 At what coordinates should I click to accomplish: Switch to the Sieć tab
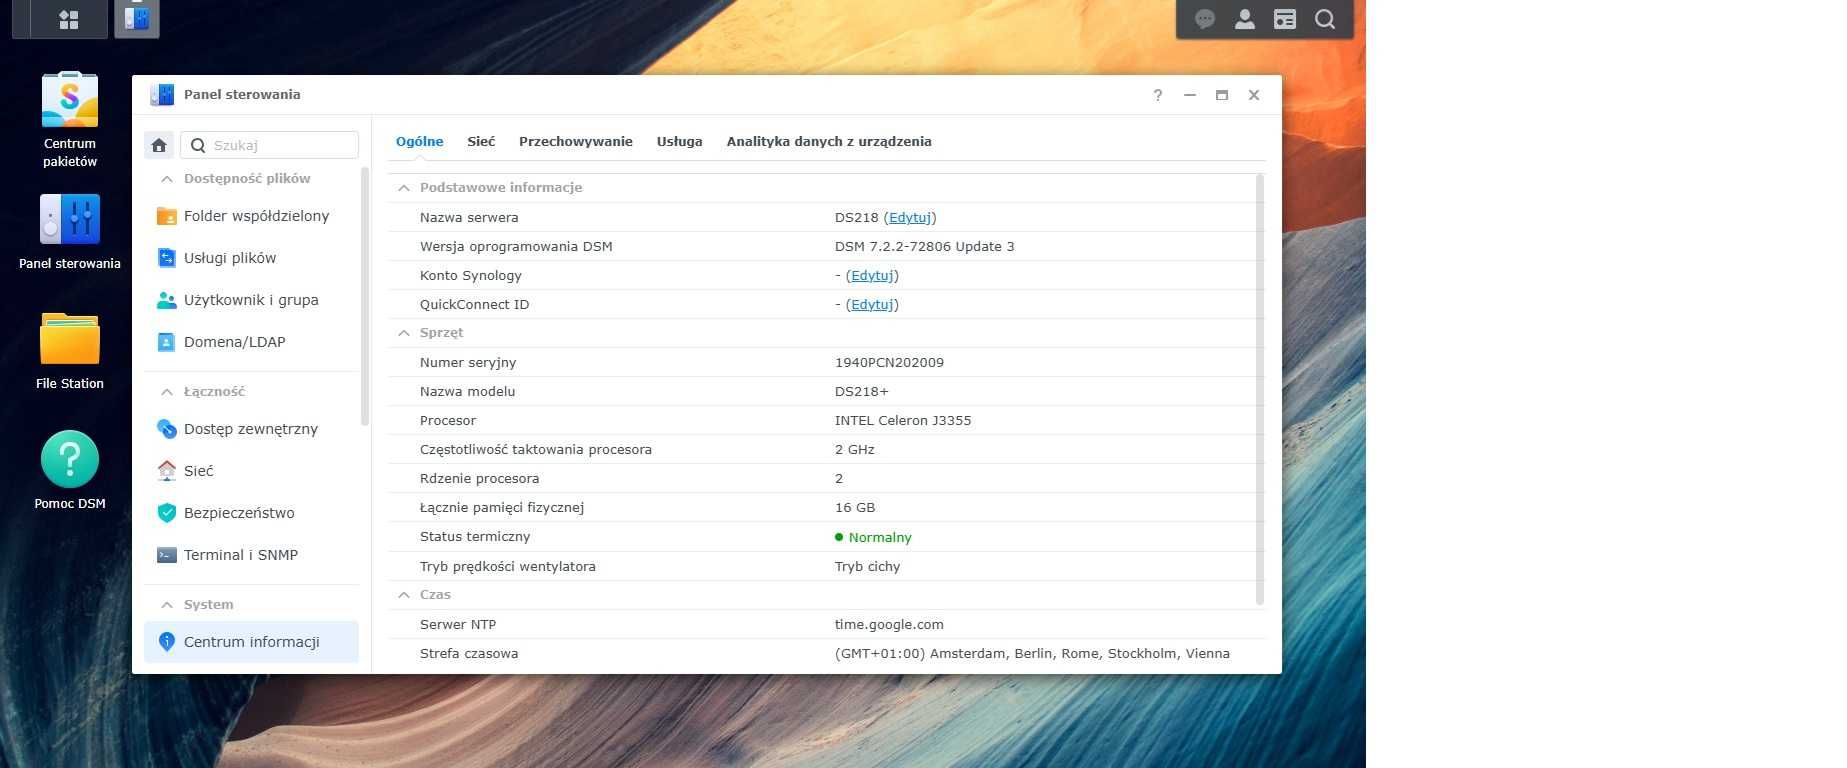[x=481, y=141]
